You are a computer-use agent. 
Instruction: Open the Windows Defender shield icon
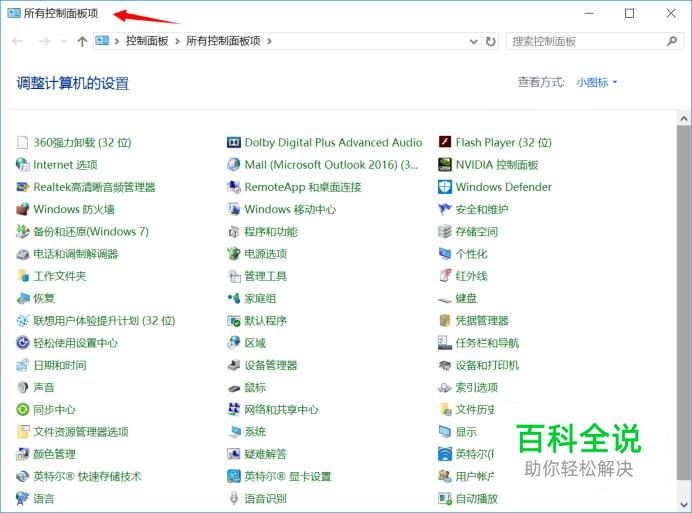point(444,187)
